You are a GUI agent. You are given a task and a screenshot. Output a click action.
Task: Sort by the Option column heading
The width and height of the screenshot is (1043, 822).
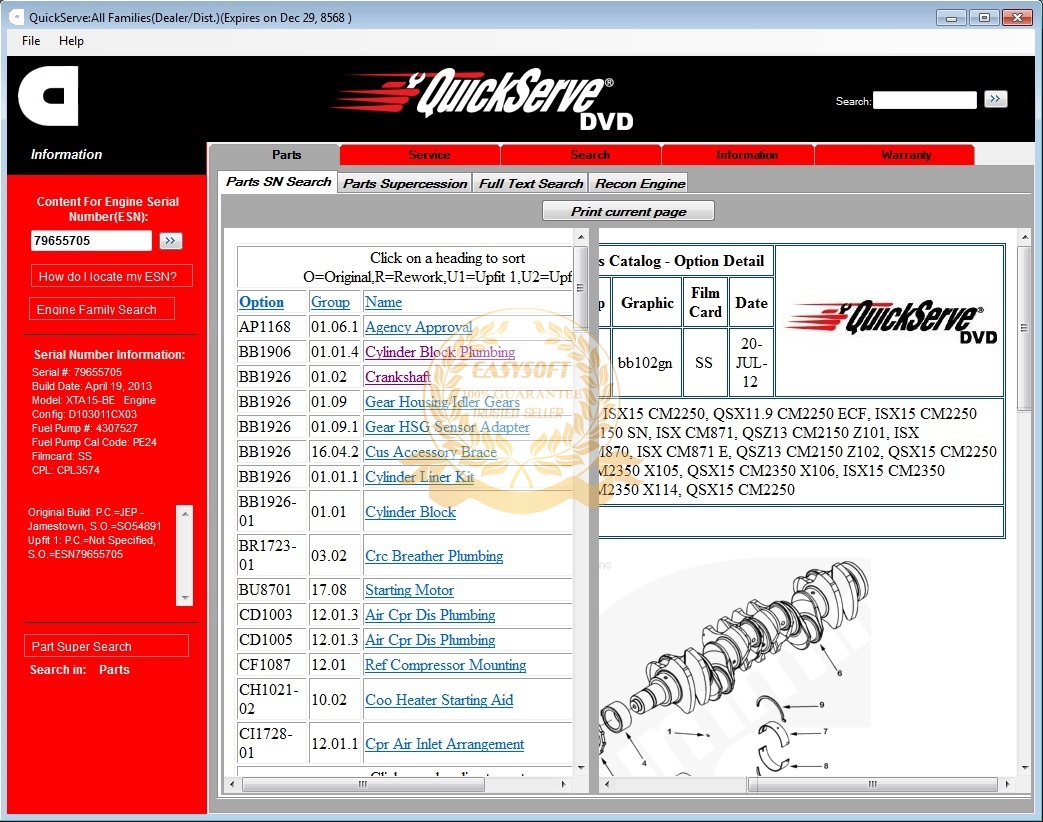[261, 303]
